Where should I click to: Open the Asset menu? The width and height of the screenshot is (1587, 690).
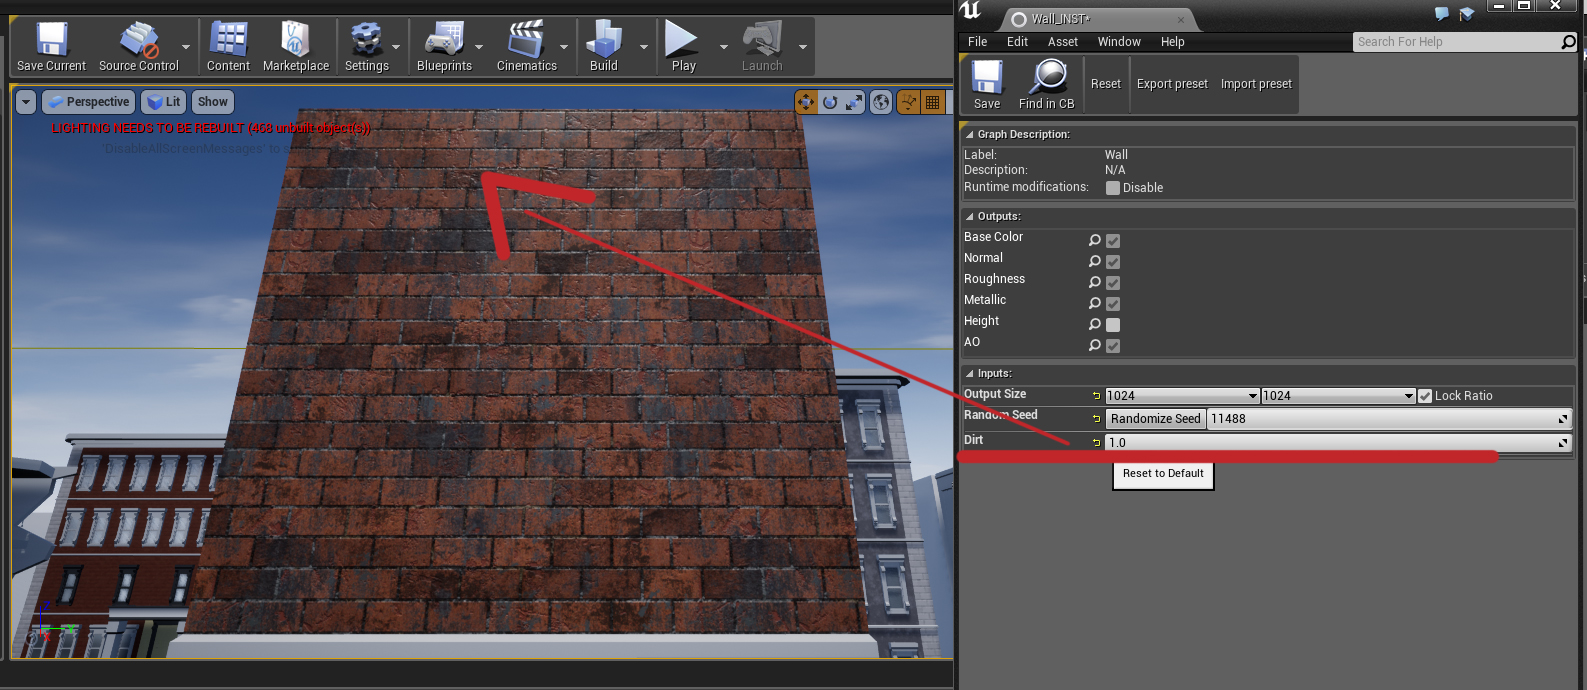1062,42
